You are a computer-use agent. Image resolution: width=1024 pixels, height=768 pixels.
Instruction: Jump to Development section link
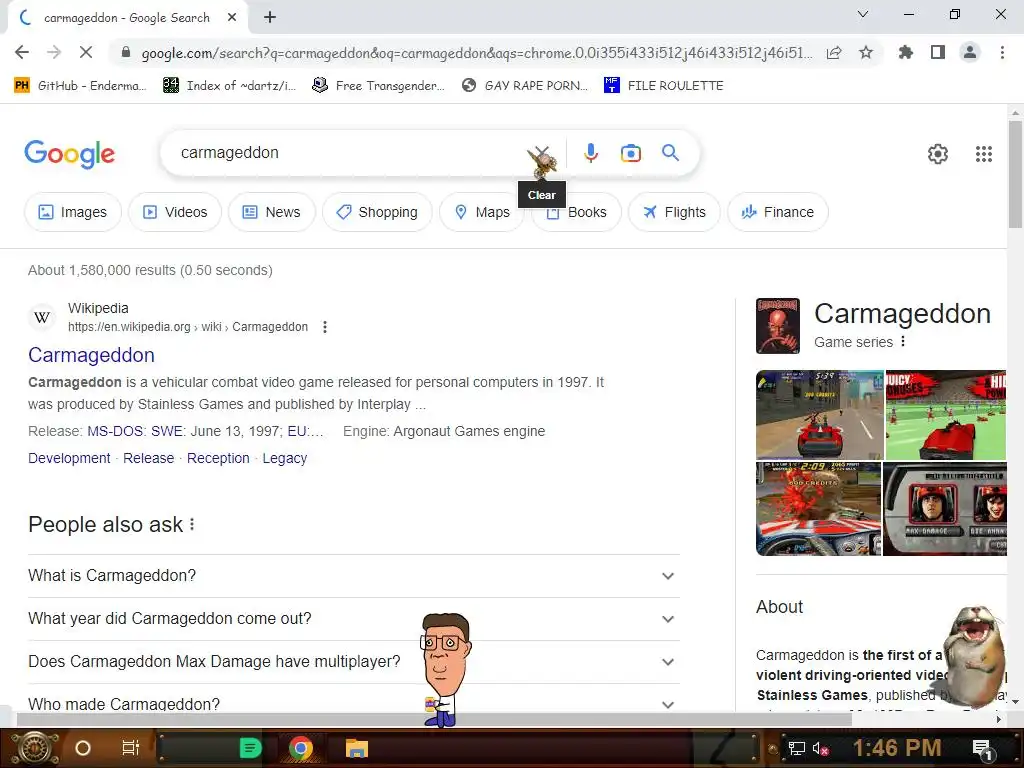pos(69,458)
